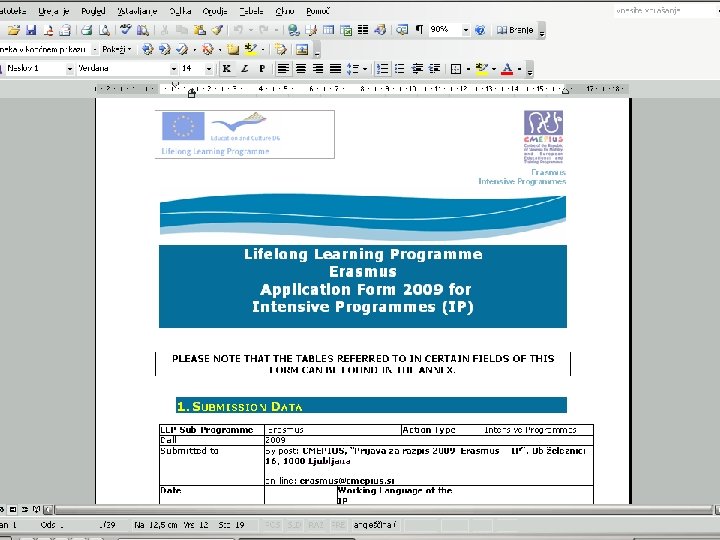Open the borders dropdown arrow

pos(468,69)
